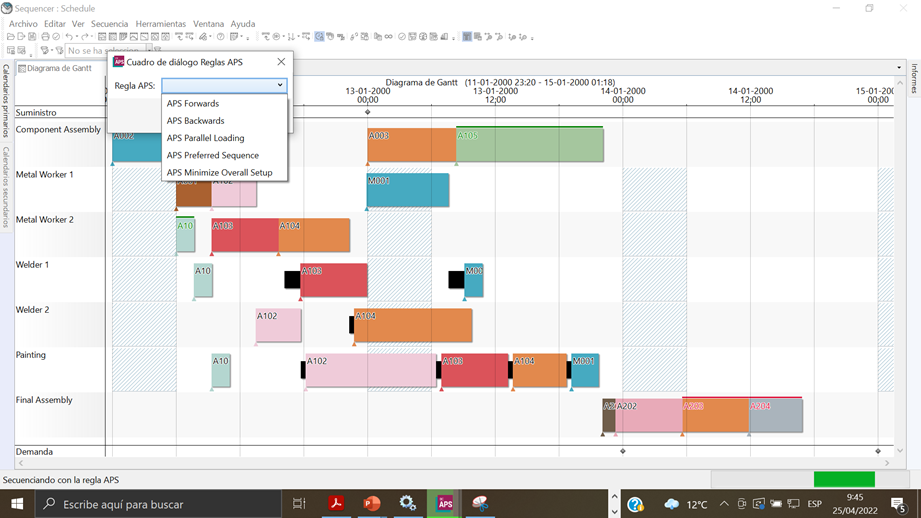Open the Ver menu
Image resolution: width=921 pixels, height=518 pixels.
click(78, 23)
